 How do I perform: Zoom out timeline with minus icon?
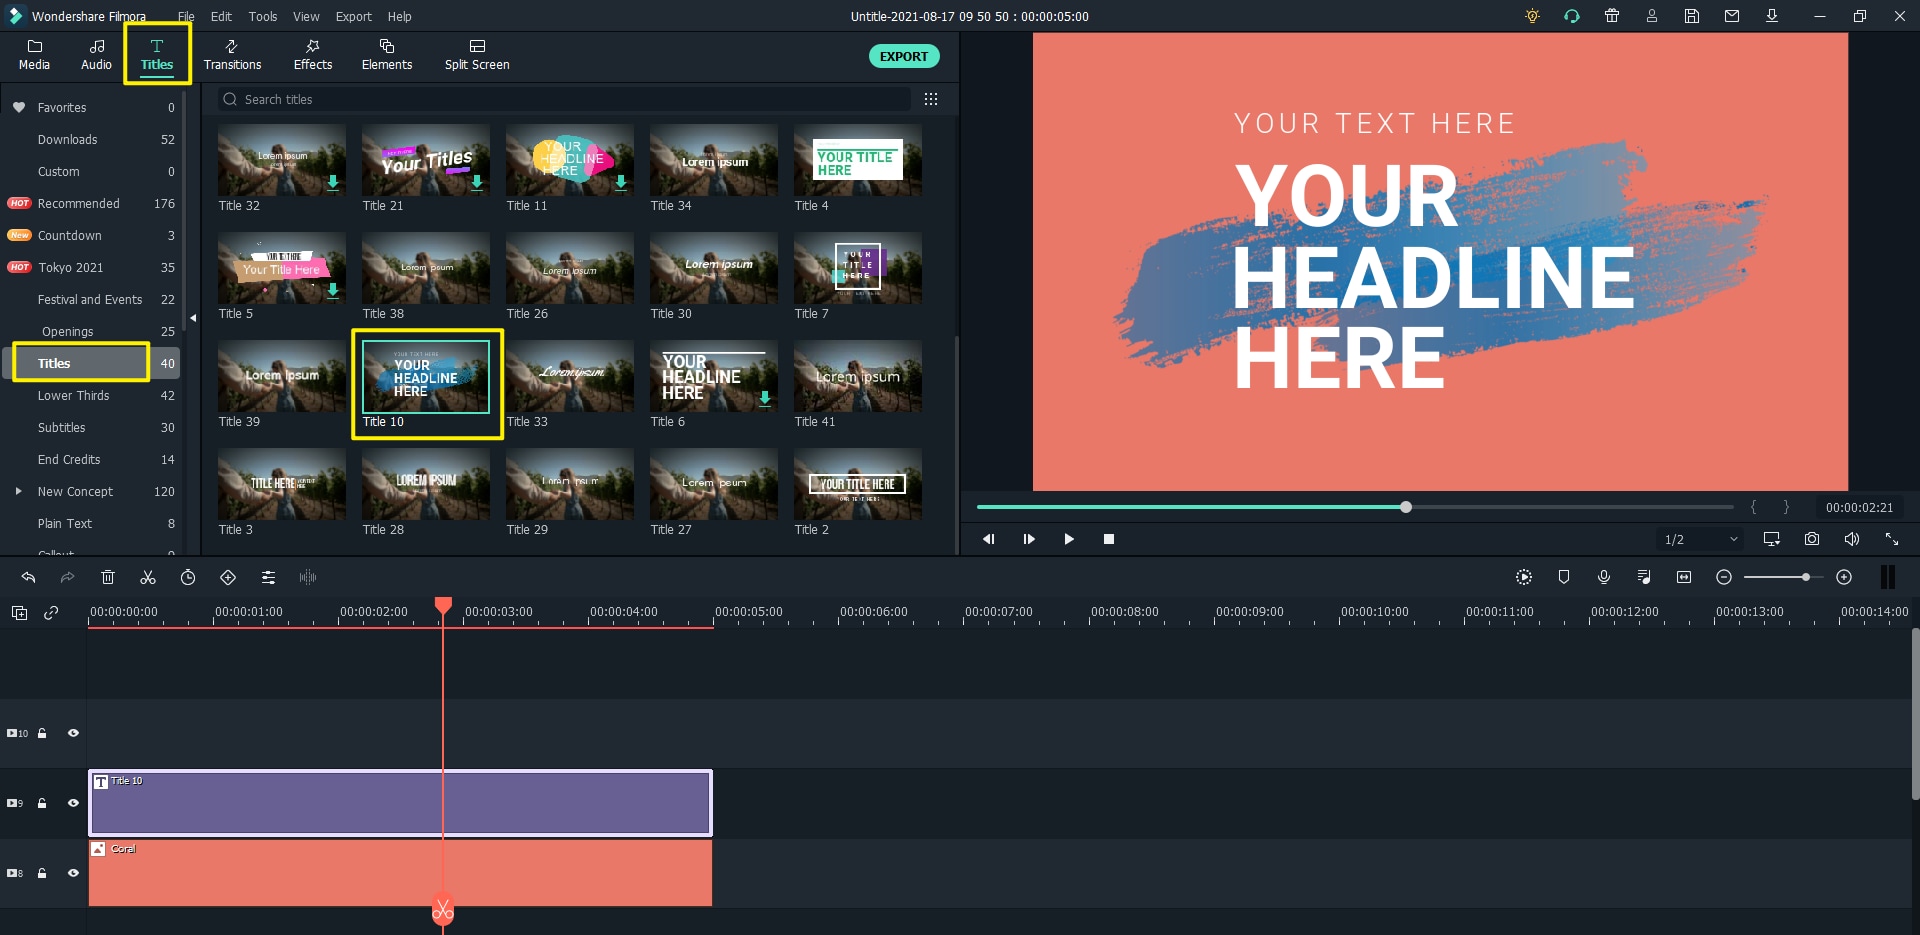(1724, 577)
